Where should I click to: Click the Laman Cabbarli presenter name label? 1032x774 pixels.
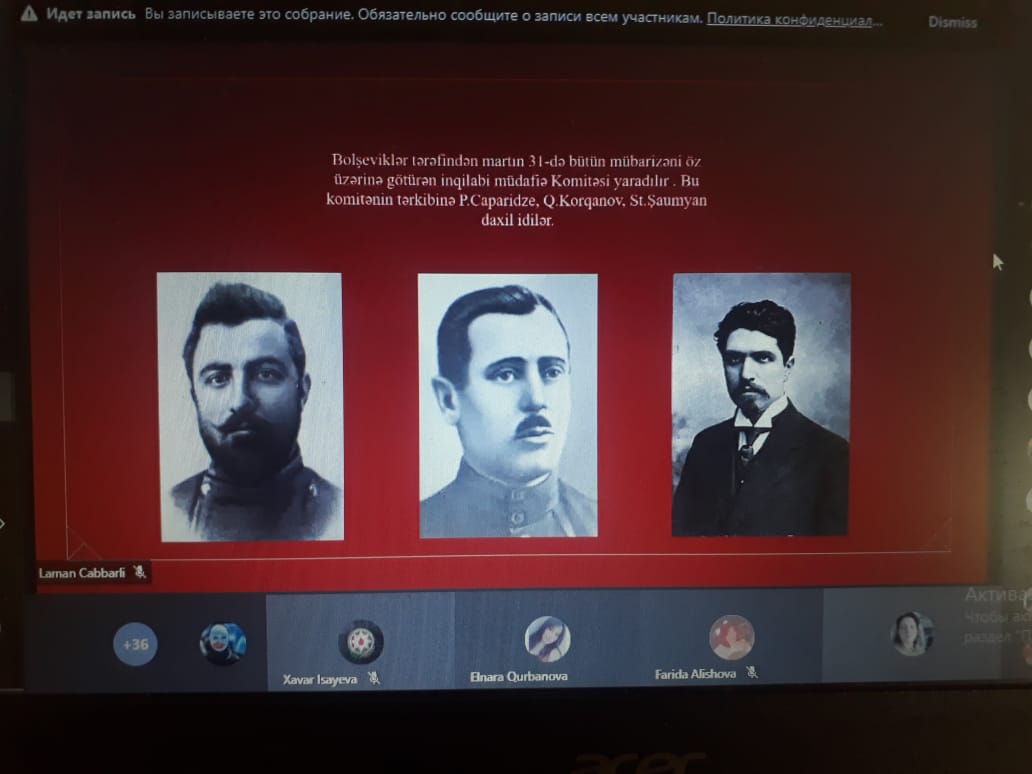click(x=82, y=573)
